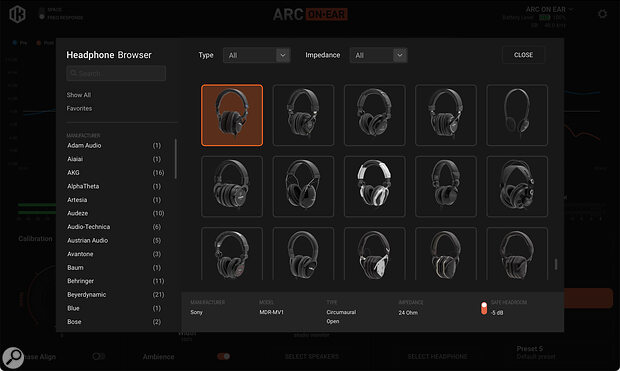Expand the ARC ON EAR device dropdown
The width and height of the screenshot is (620, 371).
[x=550, y=9]
